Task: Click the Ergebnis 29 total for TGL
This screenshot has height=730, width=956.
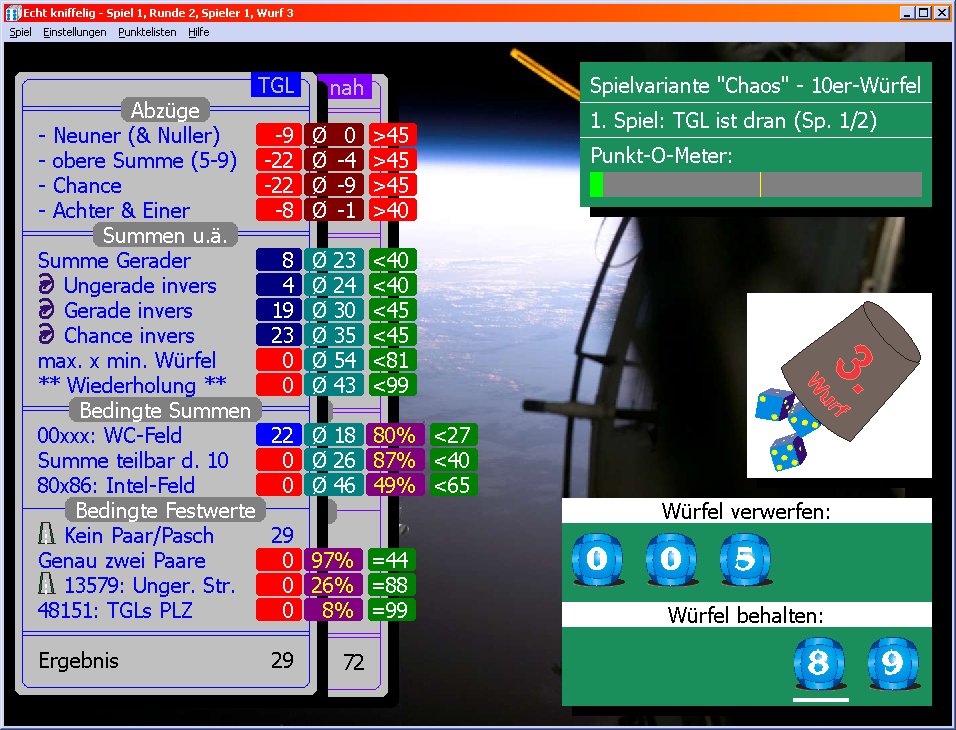Action: (282, 660)
